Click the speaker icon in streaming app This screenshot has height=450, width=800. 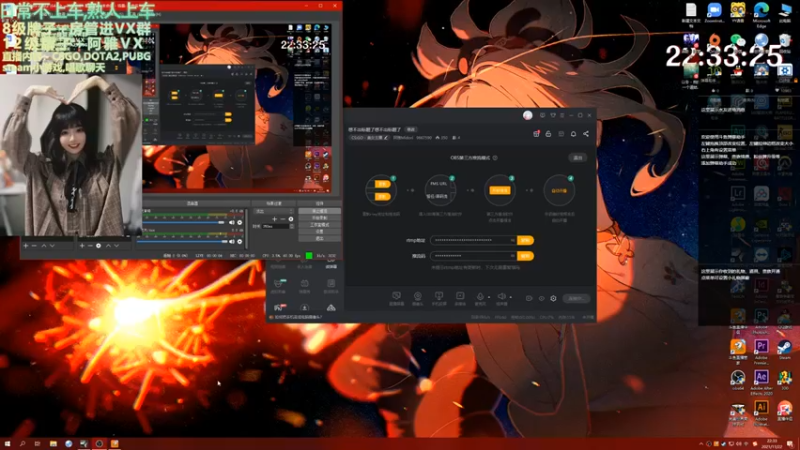pos(502,297)
